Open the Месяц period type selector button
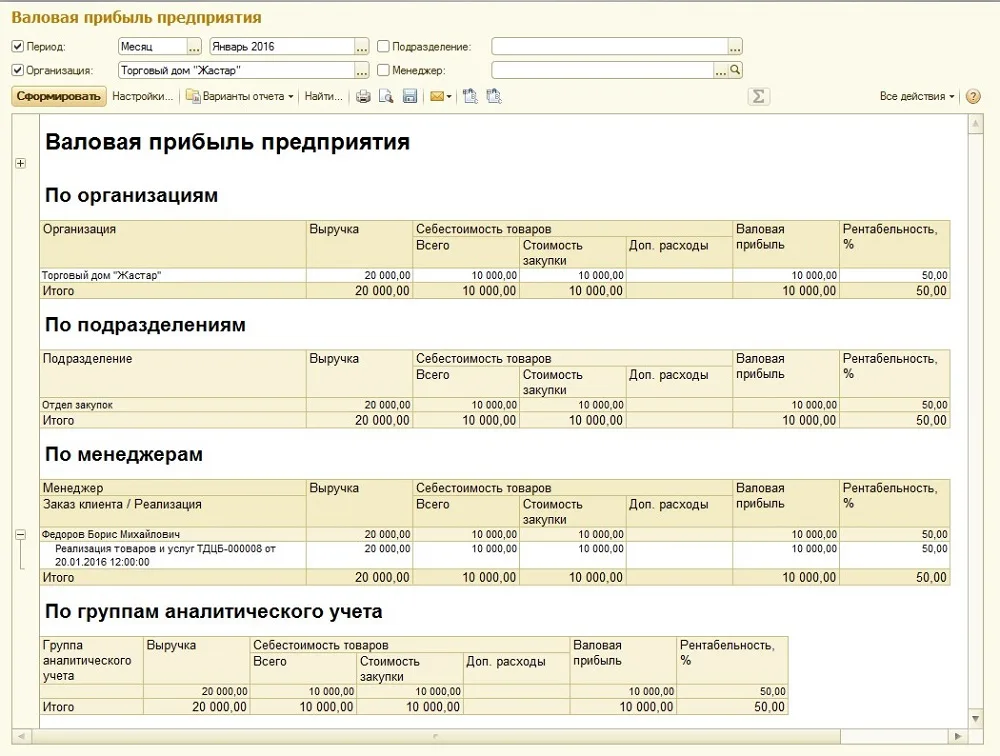Viewport: 1000px width, 756px height. tap(194, 47)
